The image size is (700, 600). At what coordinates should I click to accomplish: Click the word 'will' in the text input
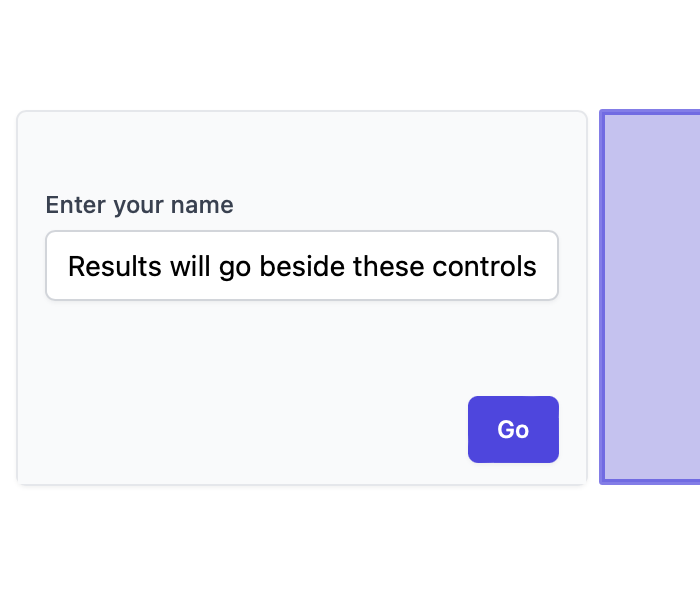coord(190,267)
